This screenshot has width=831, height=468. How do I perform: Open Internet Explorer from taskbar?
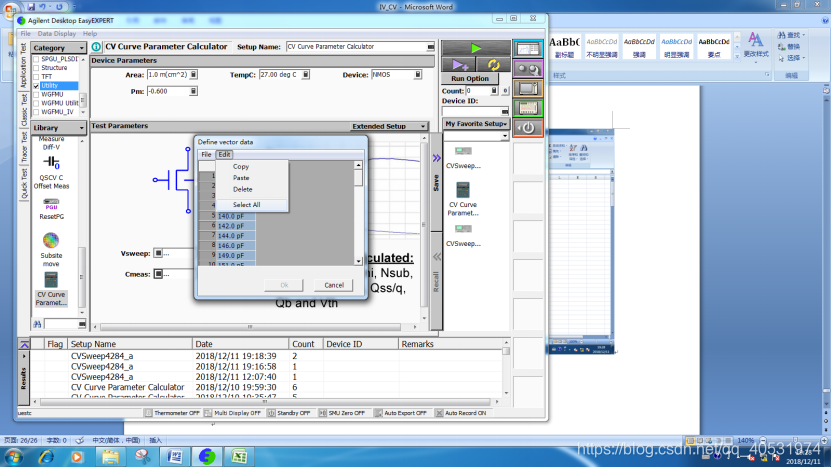pyautogui.click(x=46, y=456)
